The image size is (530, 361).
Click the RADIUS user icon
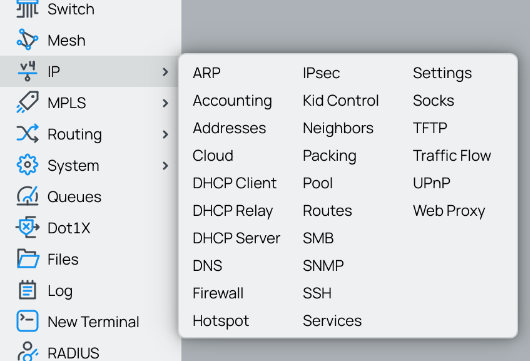click(x=27, y=352)
